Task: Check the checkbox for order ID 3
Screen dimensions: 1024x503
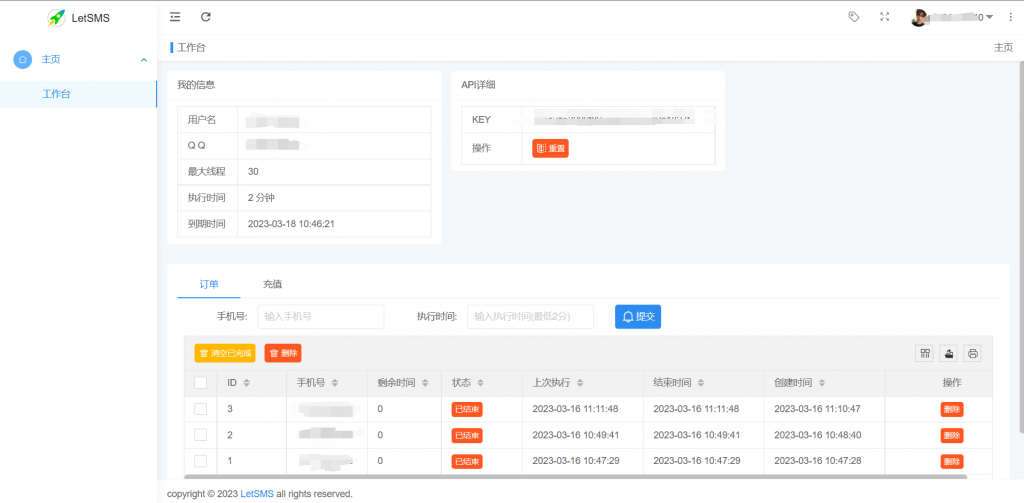Action: pos(201,409)
